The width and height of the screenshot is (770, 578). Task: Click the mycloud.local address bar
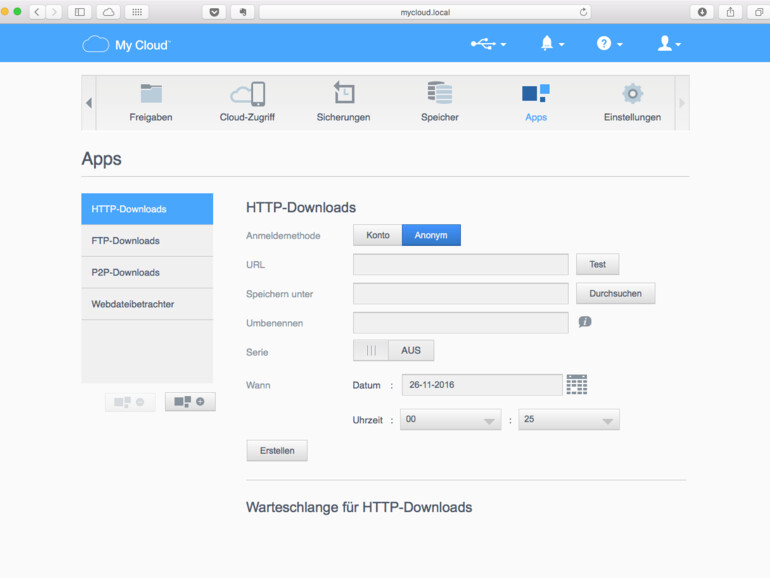point(425,12)
